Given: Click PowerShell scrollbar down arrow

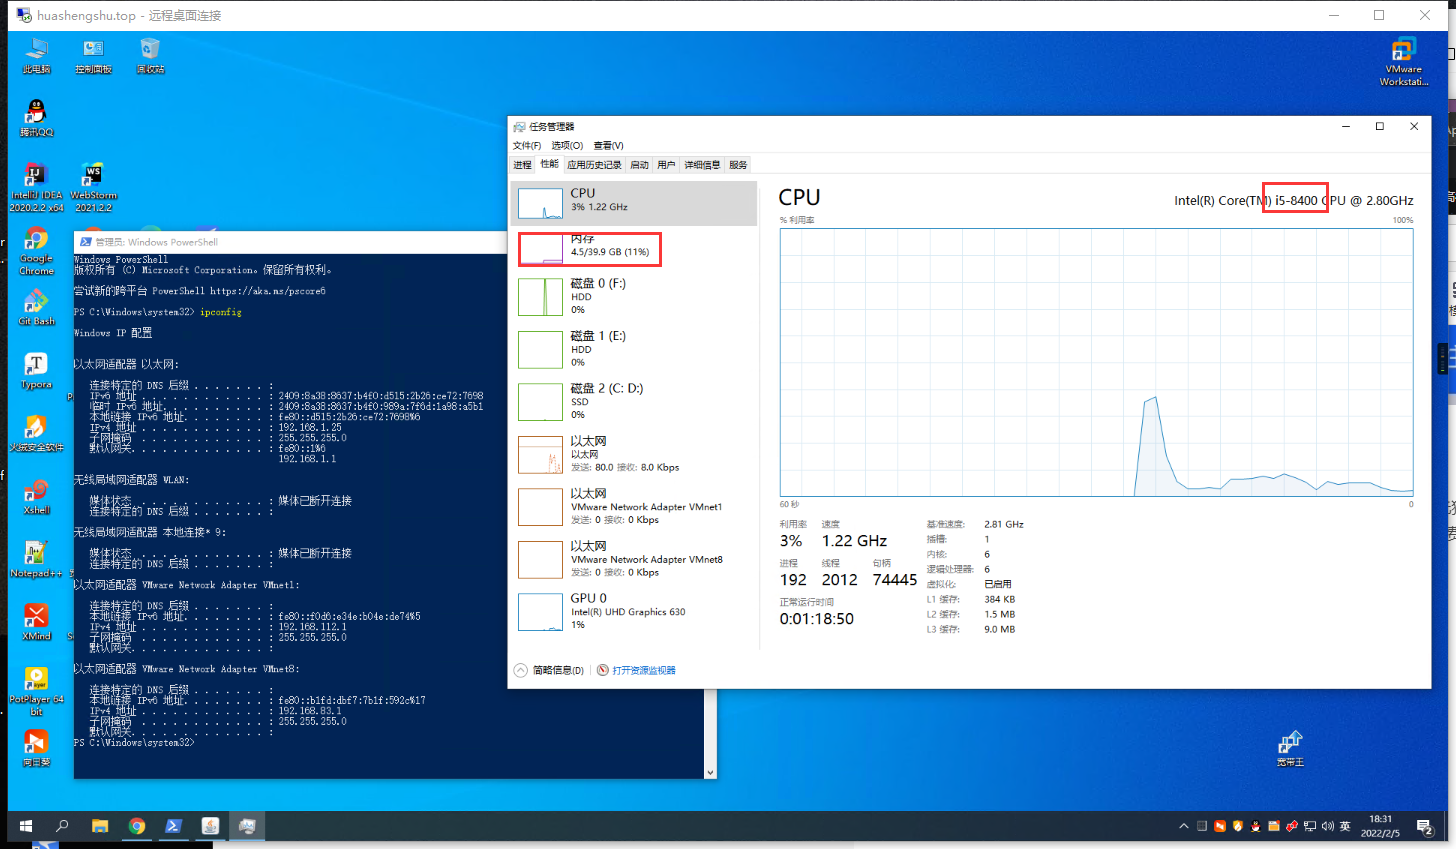Looking at the screenshot, I should point(711,772).
